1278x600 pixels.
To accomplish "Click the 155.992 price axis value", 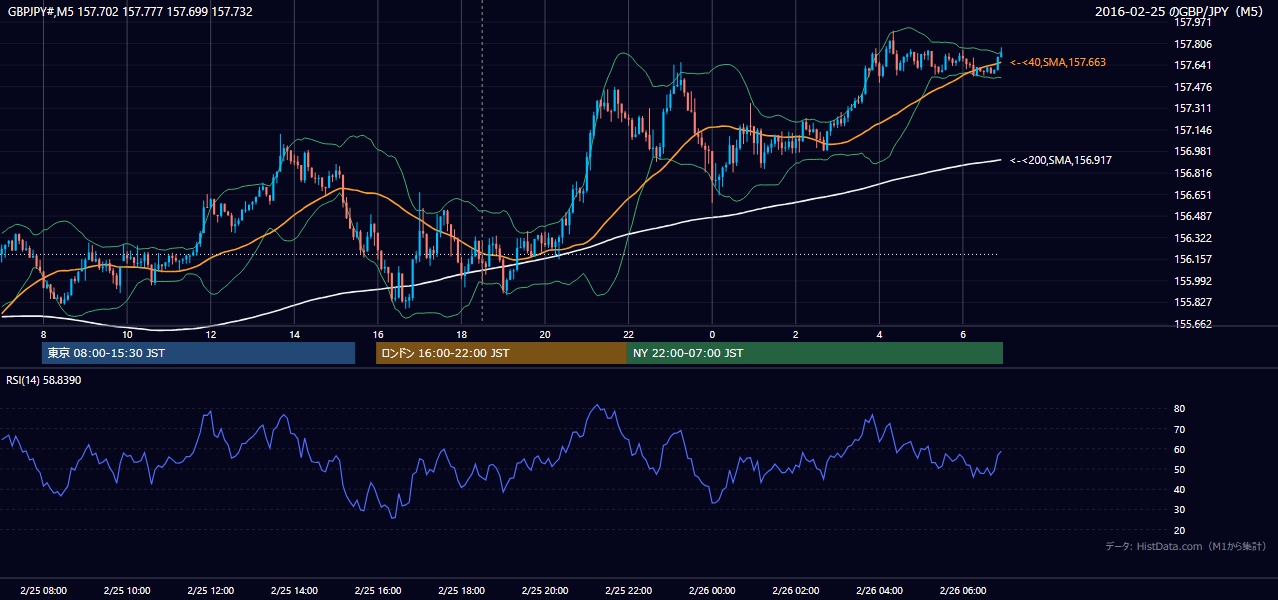I will pyautogui.click(x=1192, y=281).
